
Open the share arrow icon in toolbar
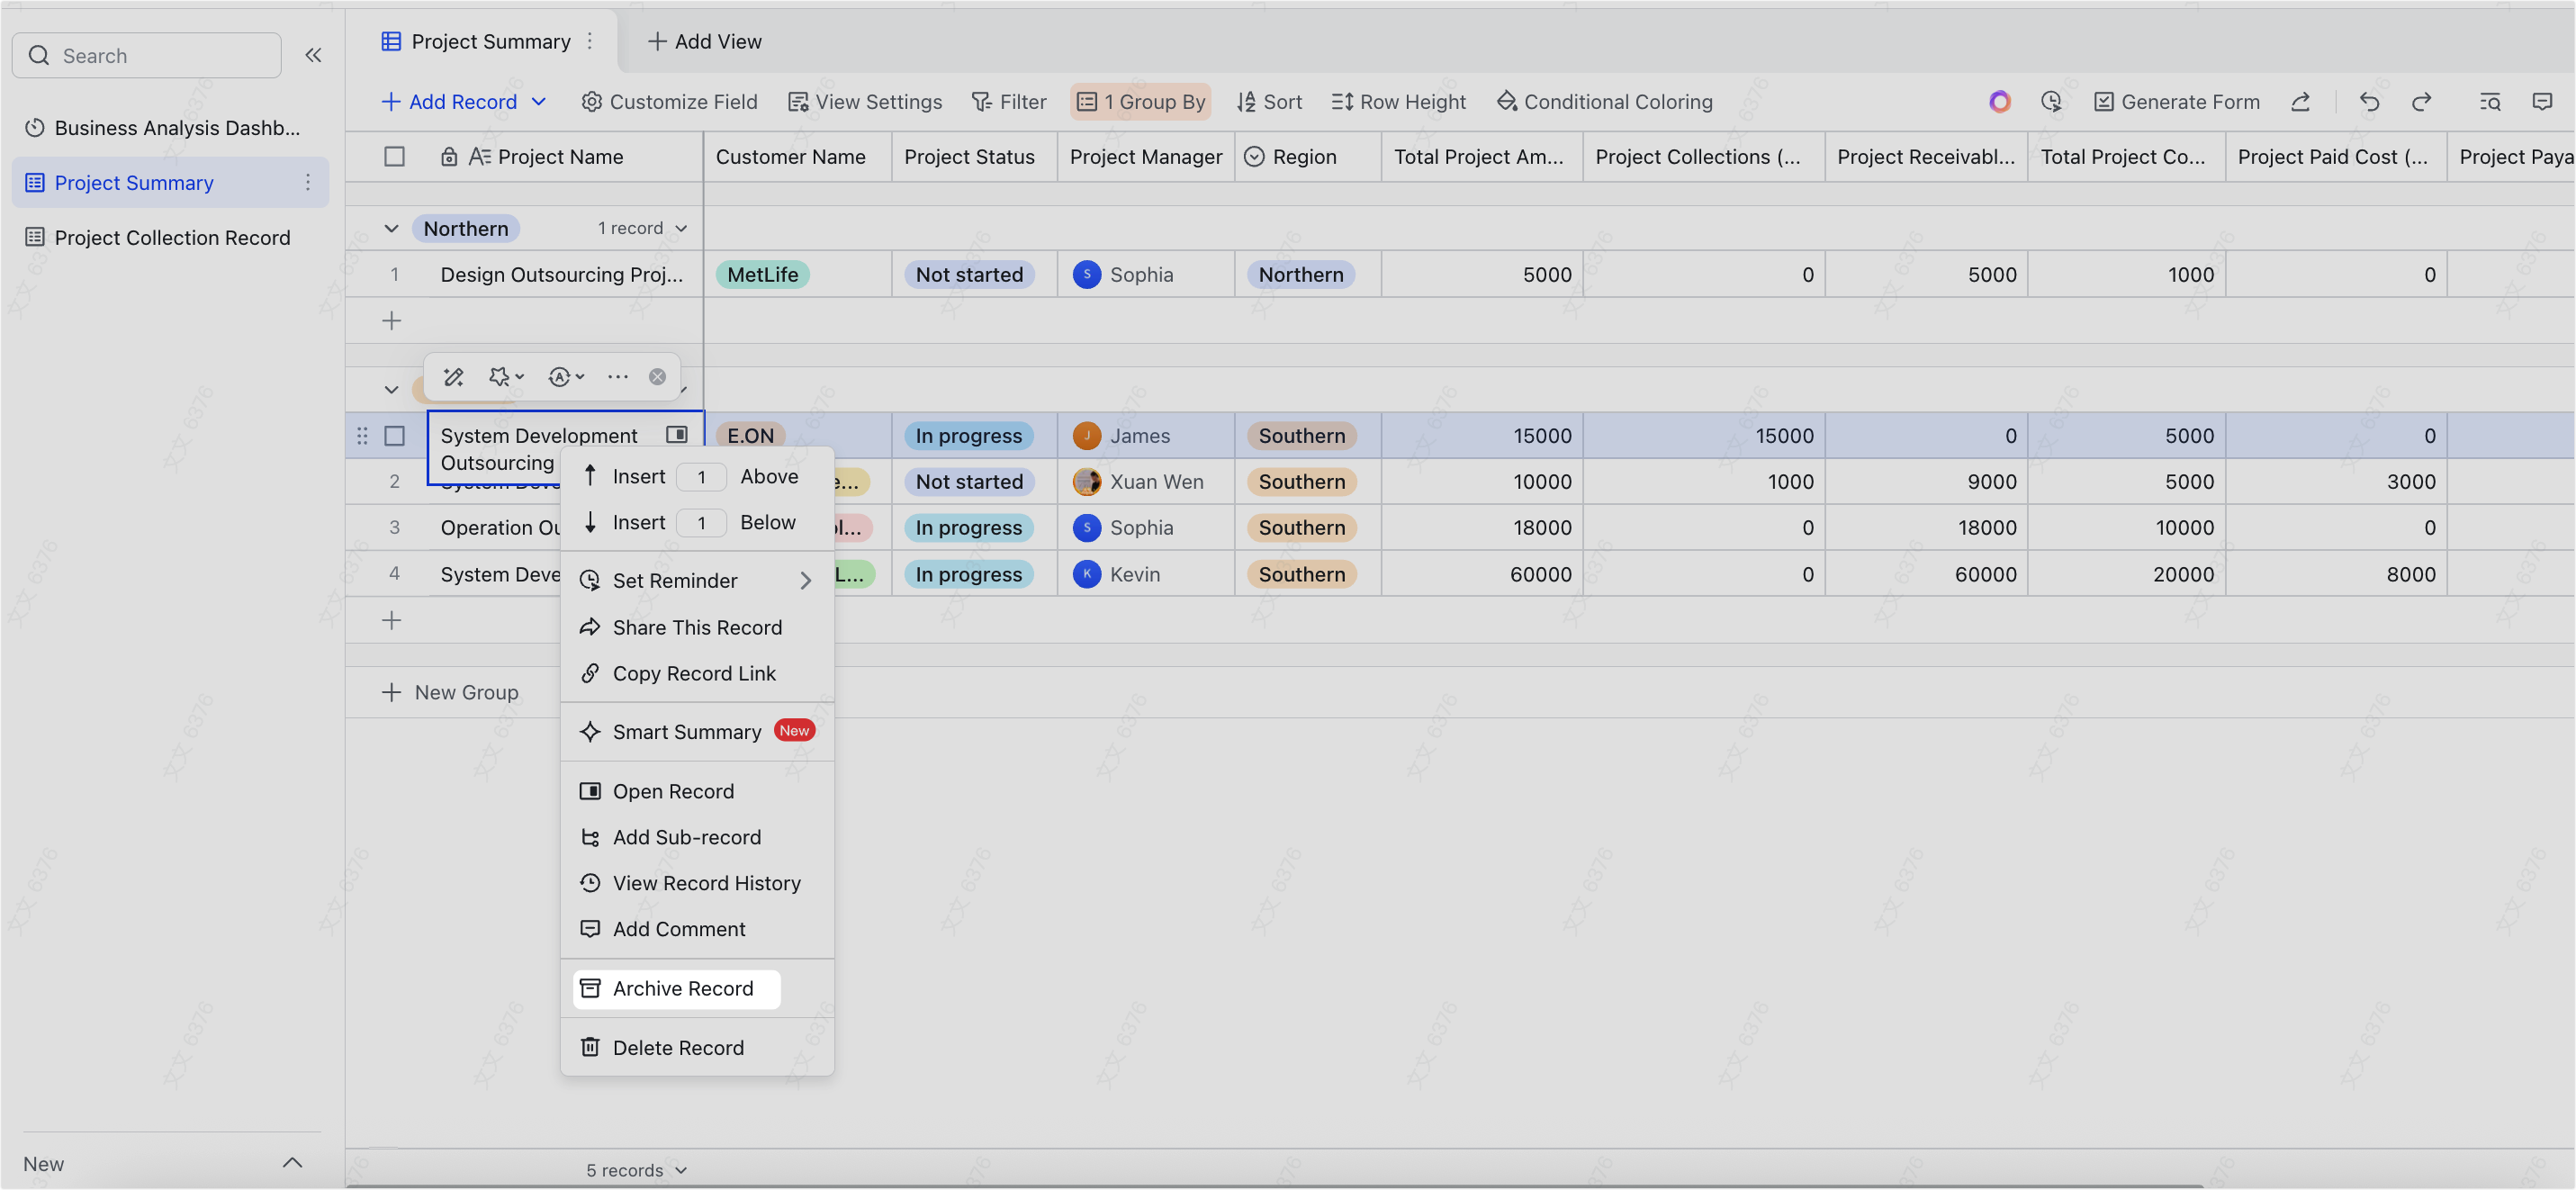(2300, 102)
